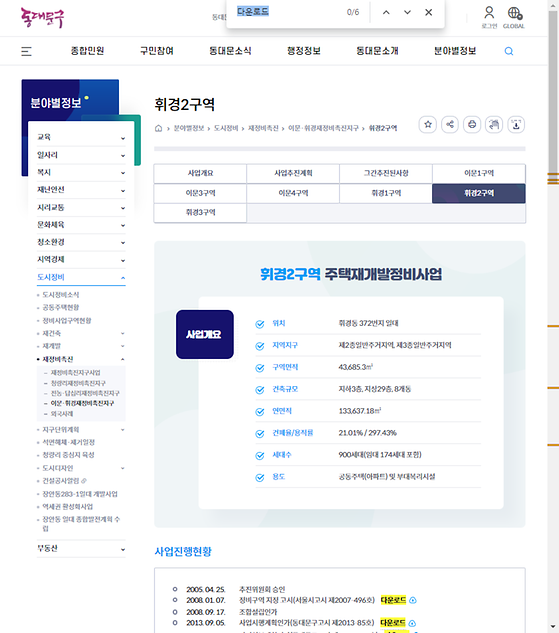The height and width of the screenshot is (633, 559).
Task: Go to previous find result arrow
Action: [x=386, y=13]
